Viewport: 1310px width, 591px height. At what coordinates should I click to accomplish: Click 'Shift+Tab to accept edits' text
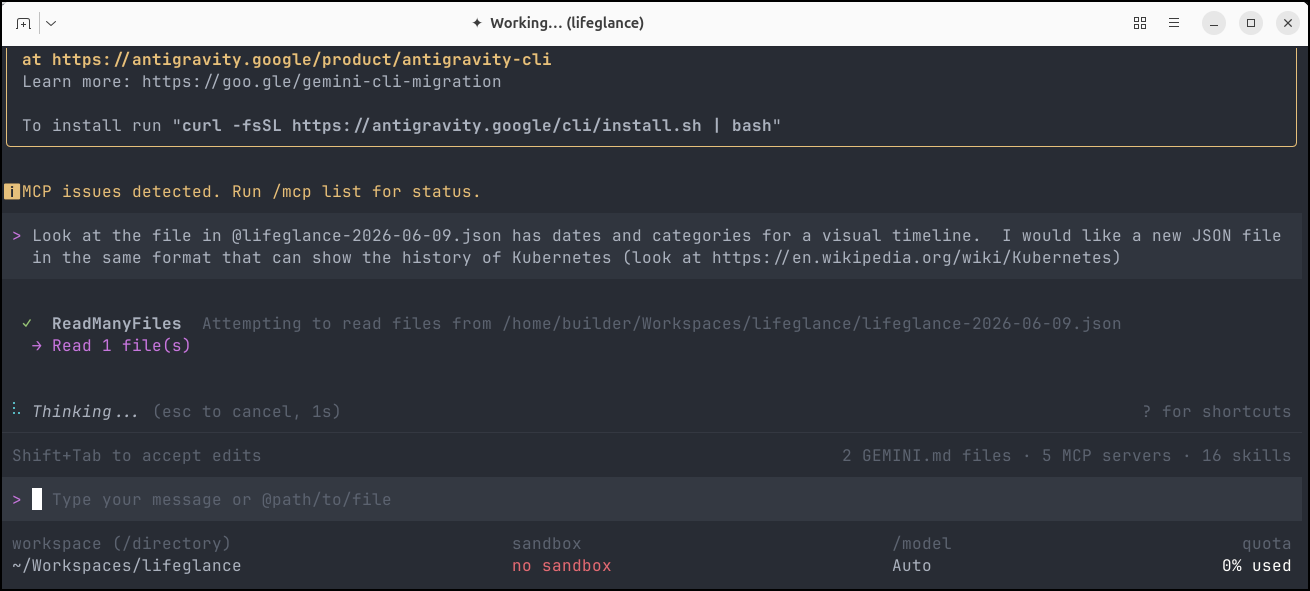137,456
